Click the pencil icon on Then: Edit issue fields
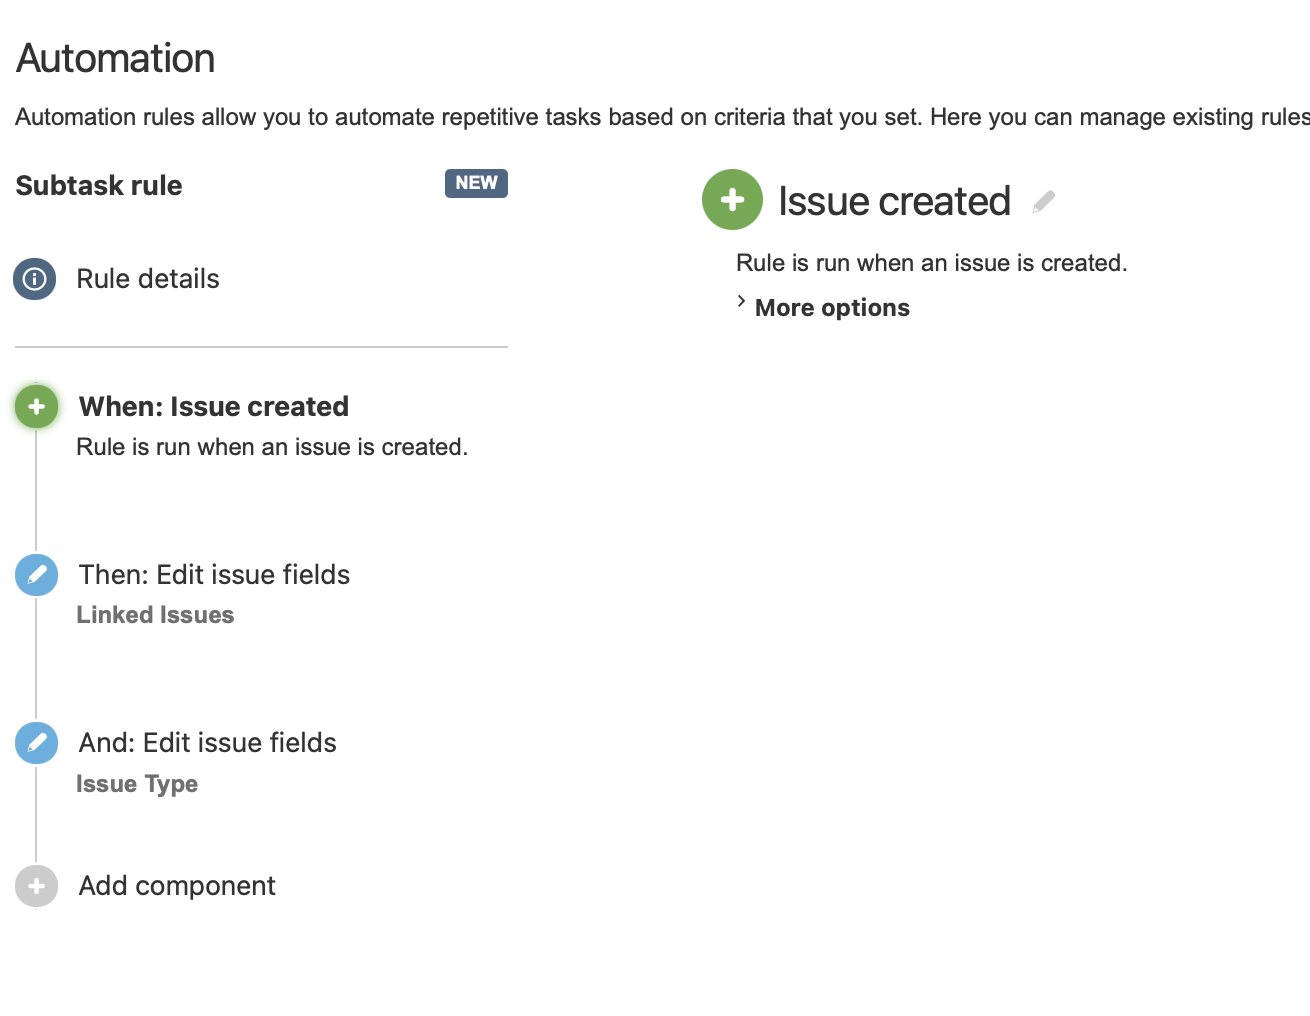 click(x=36, y=574)
